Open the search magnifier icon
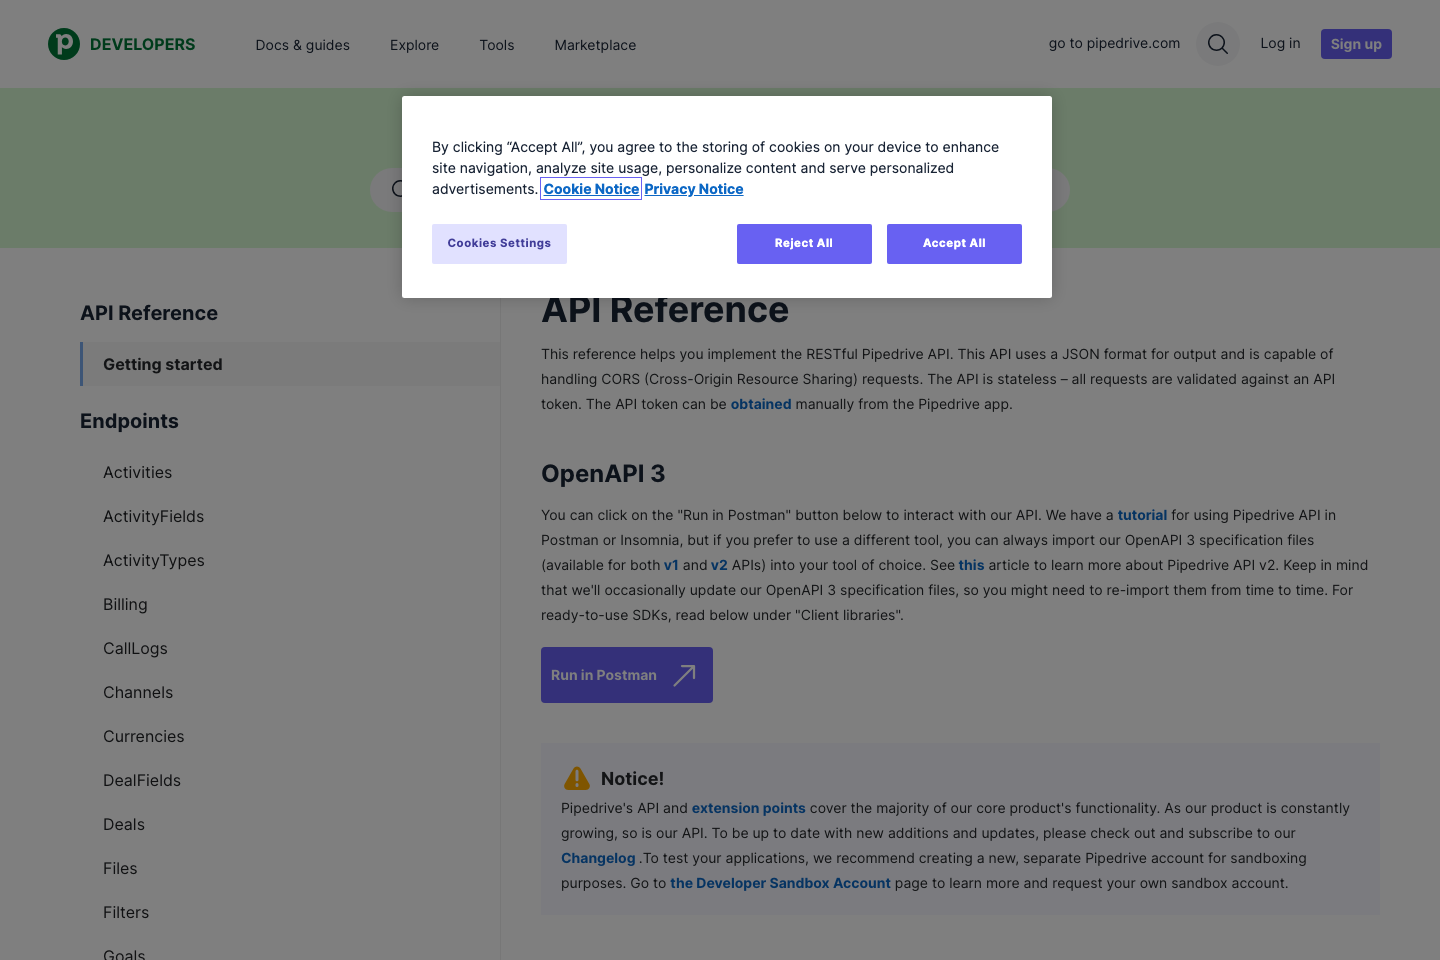 pyautogui.click(x=1217, y=44)
